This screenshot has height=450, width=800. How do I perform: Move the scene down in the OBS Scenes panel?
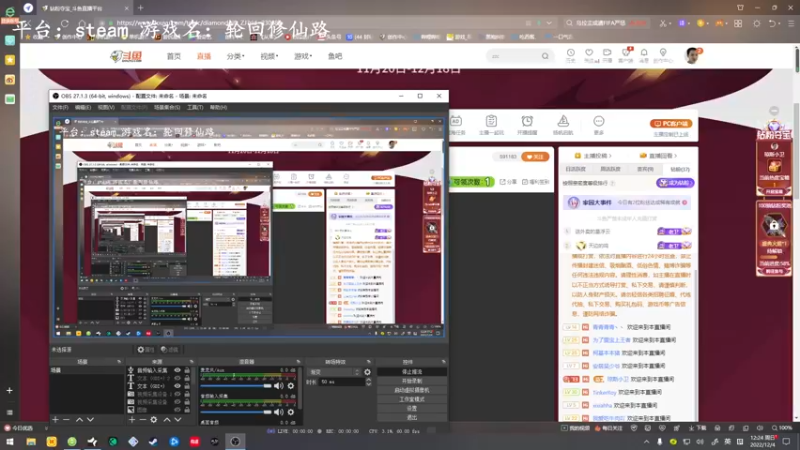tap(90, 419)
